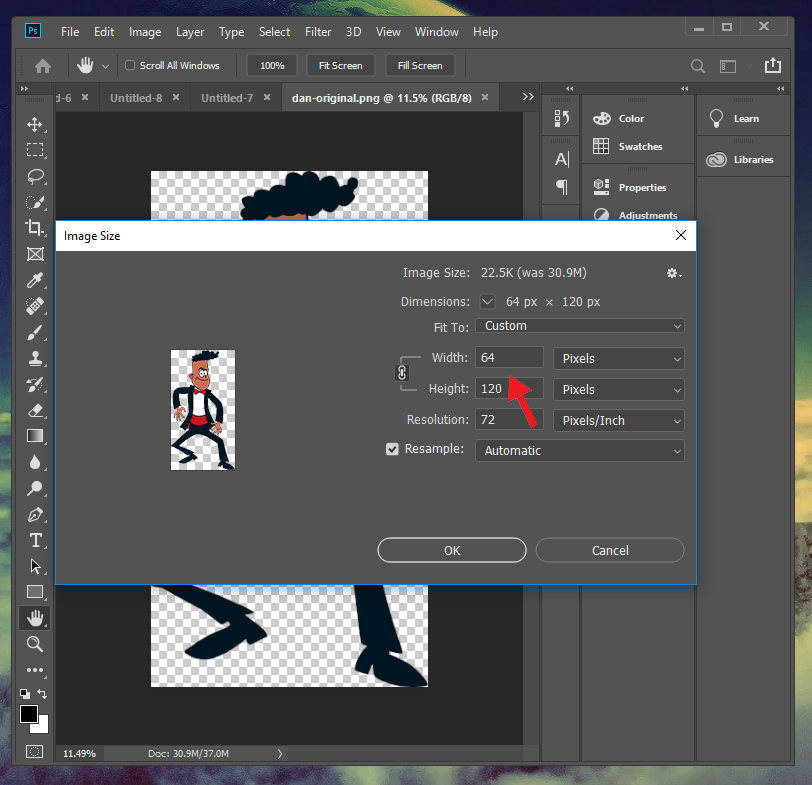Viewport: 812px width, 785px height.
Task: Open the Filter menu
Action: click(318, 32)
